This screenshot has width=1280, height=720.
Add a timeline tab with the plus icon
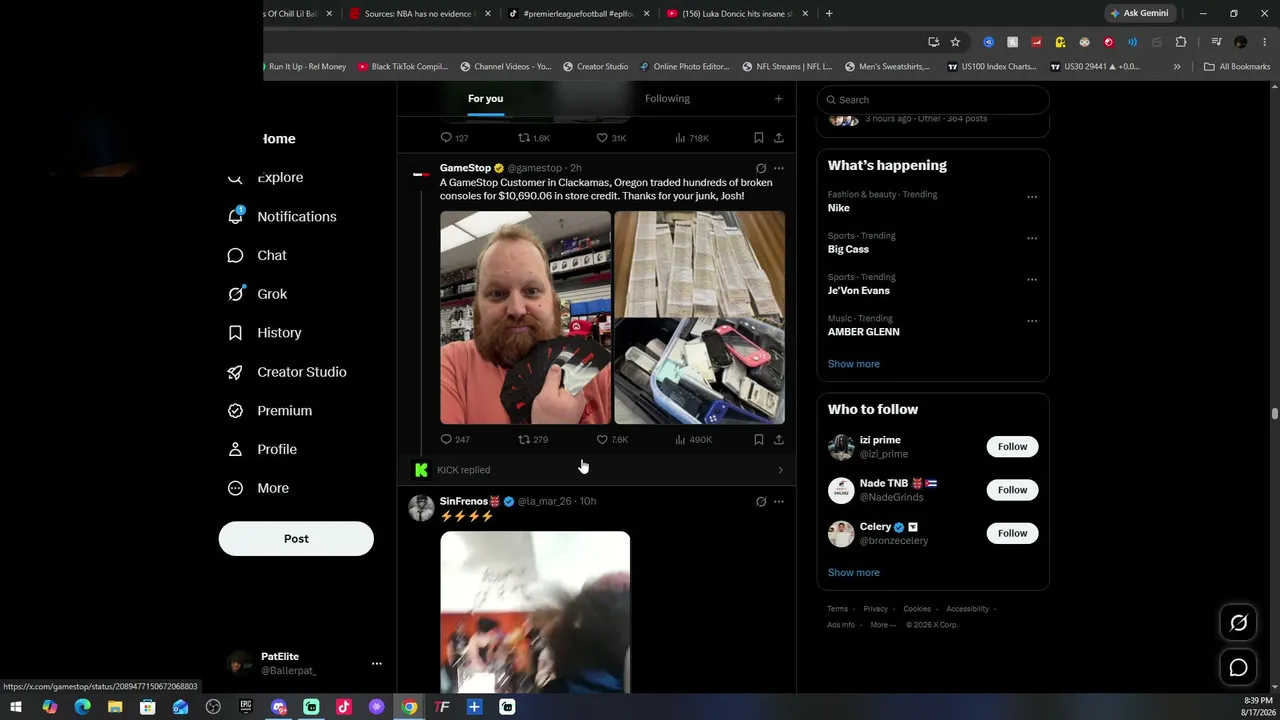pyautogui.click(x=778, y=99)
